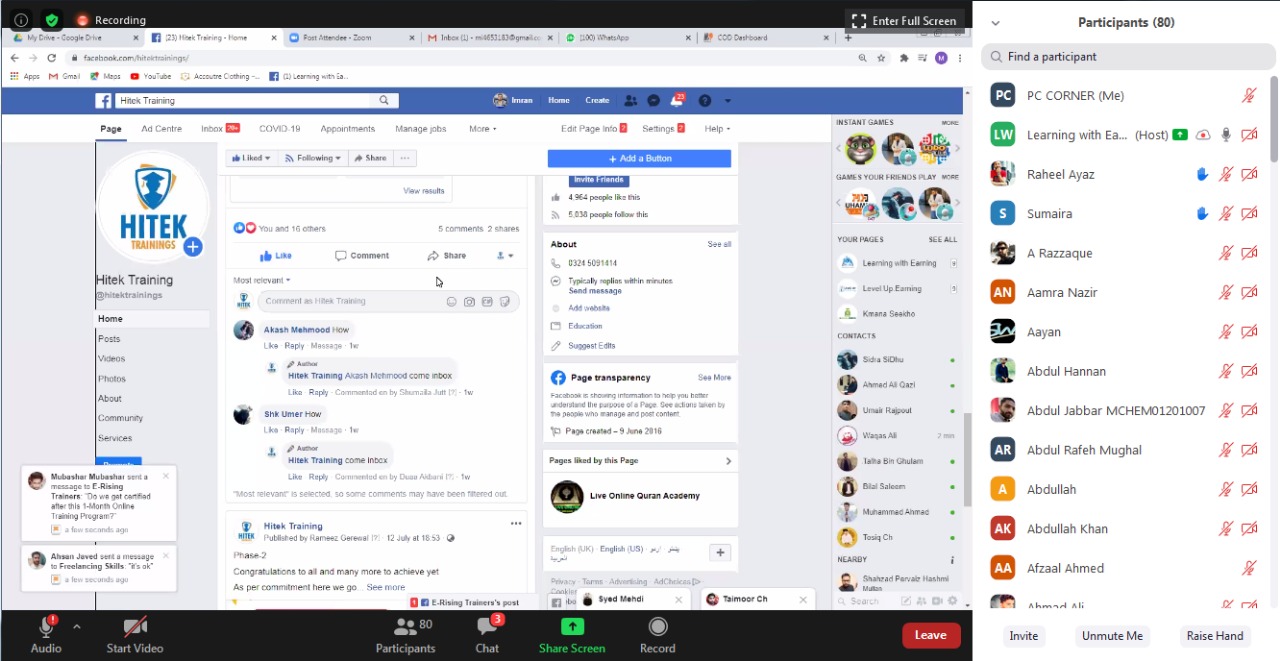Expand audio options caret next to Audio
Image resolution: width=1280 pixels, height=661 pixels.
tap(77, 627)
